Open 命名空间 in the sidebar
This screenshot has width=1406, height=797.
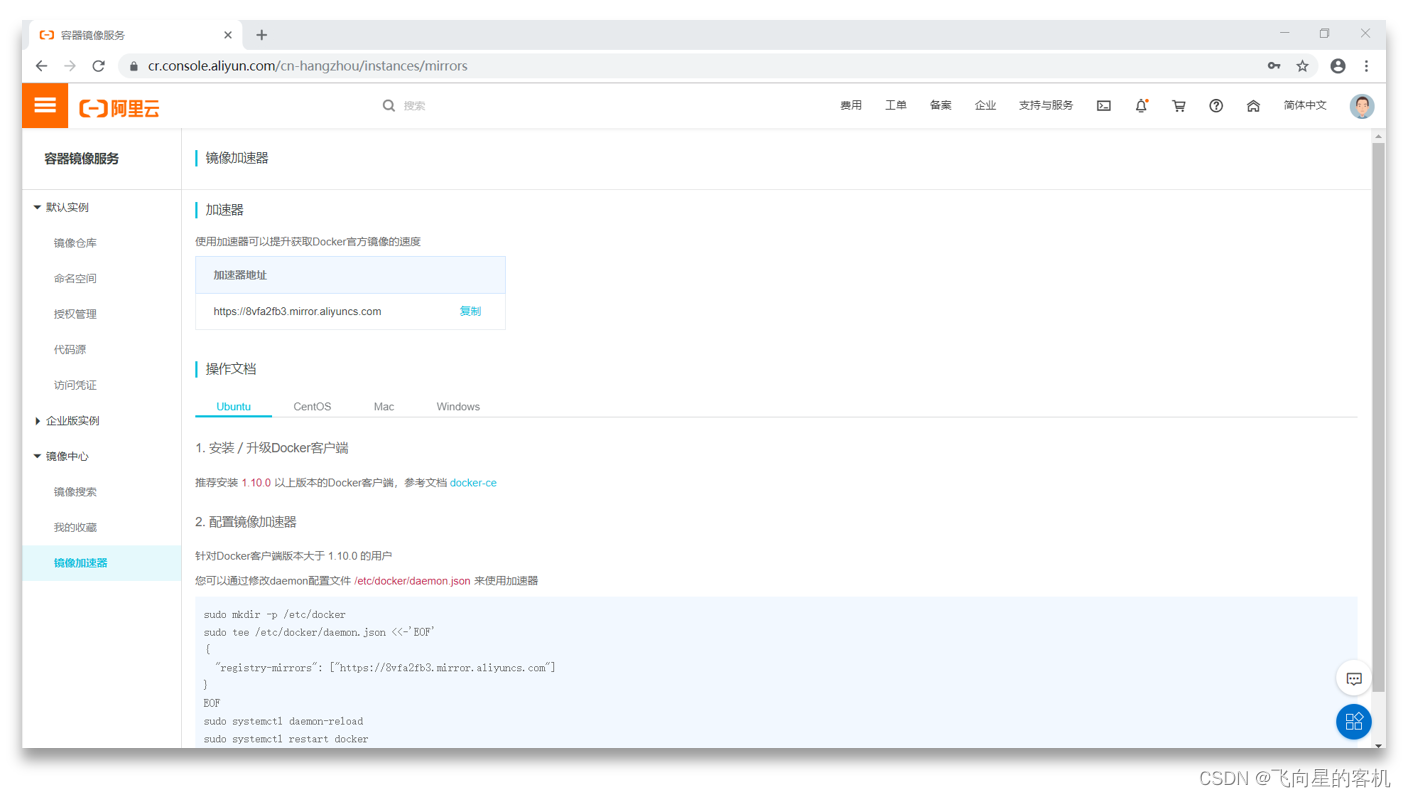pos(75,278)
